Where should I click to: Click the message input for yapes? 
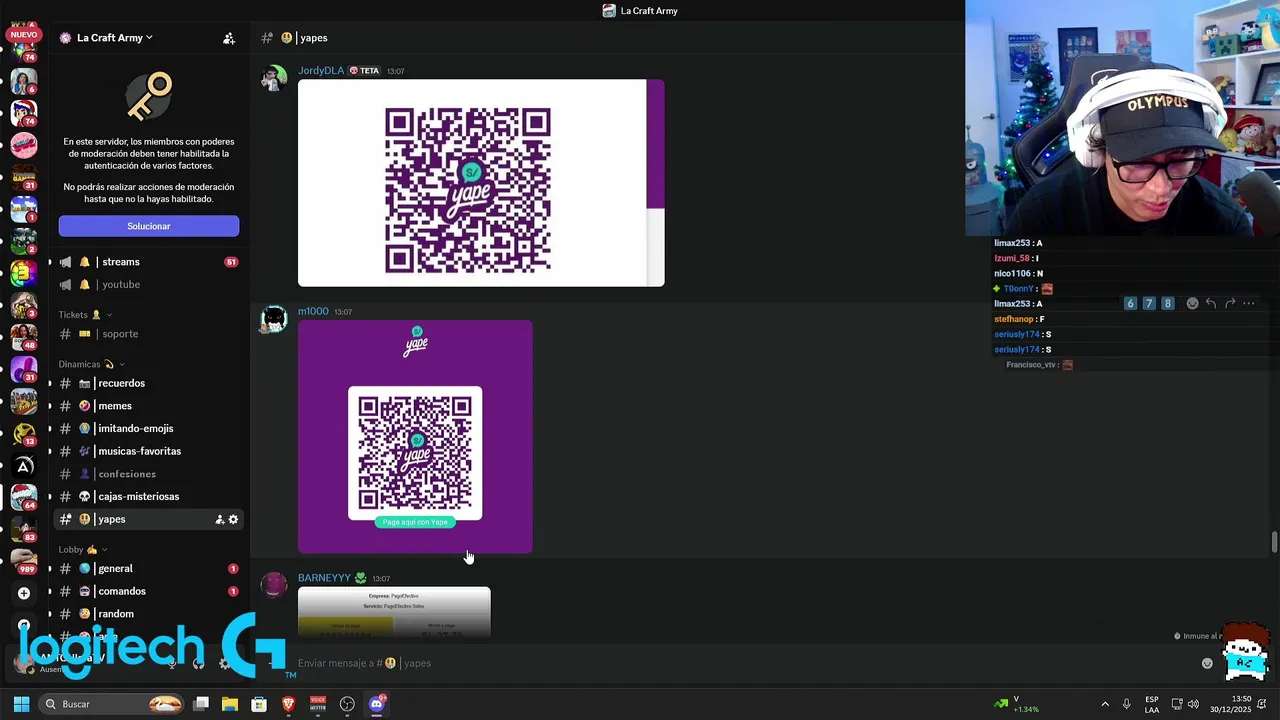(740, 663)
